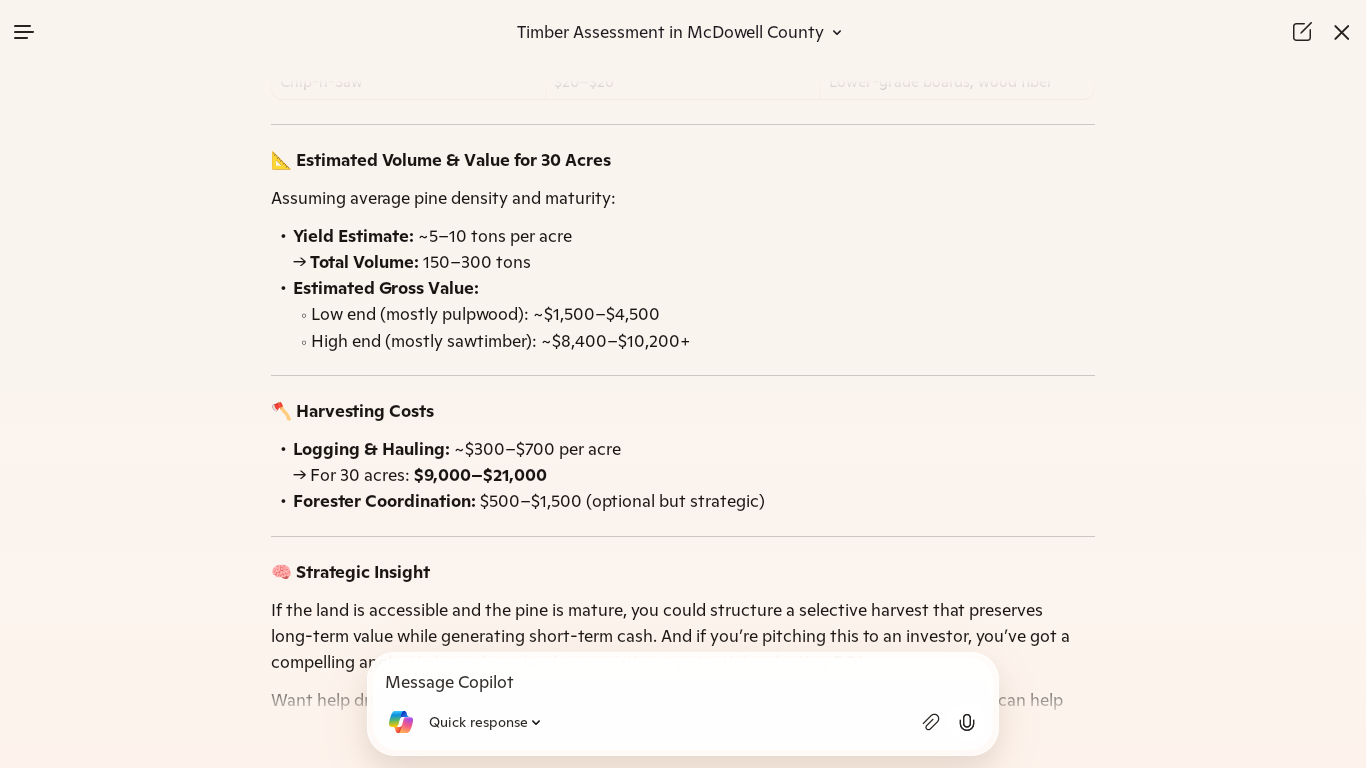Click the bold $9,000–$21,000 figure

coord(480,475)
